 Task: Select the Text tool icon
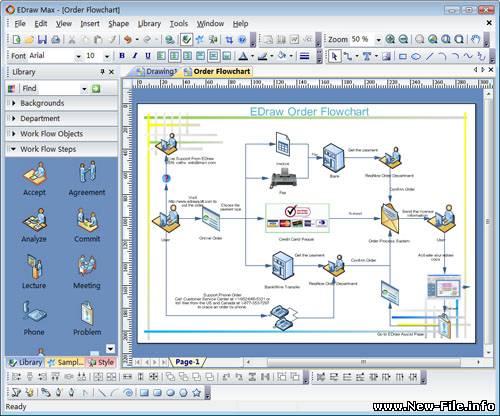pyautogui.click(x=366, y=56)
